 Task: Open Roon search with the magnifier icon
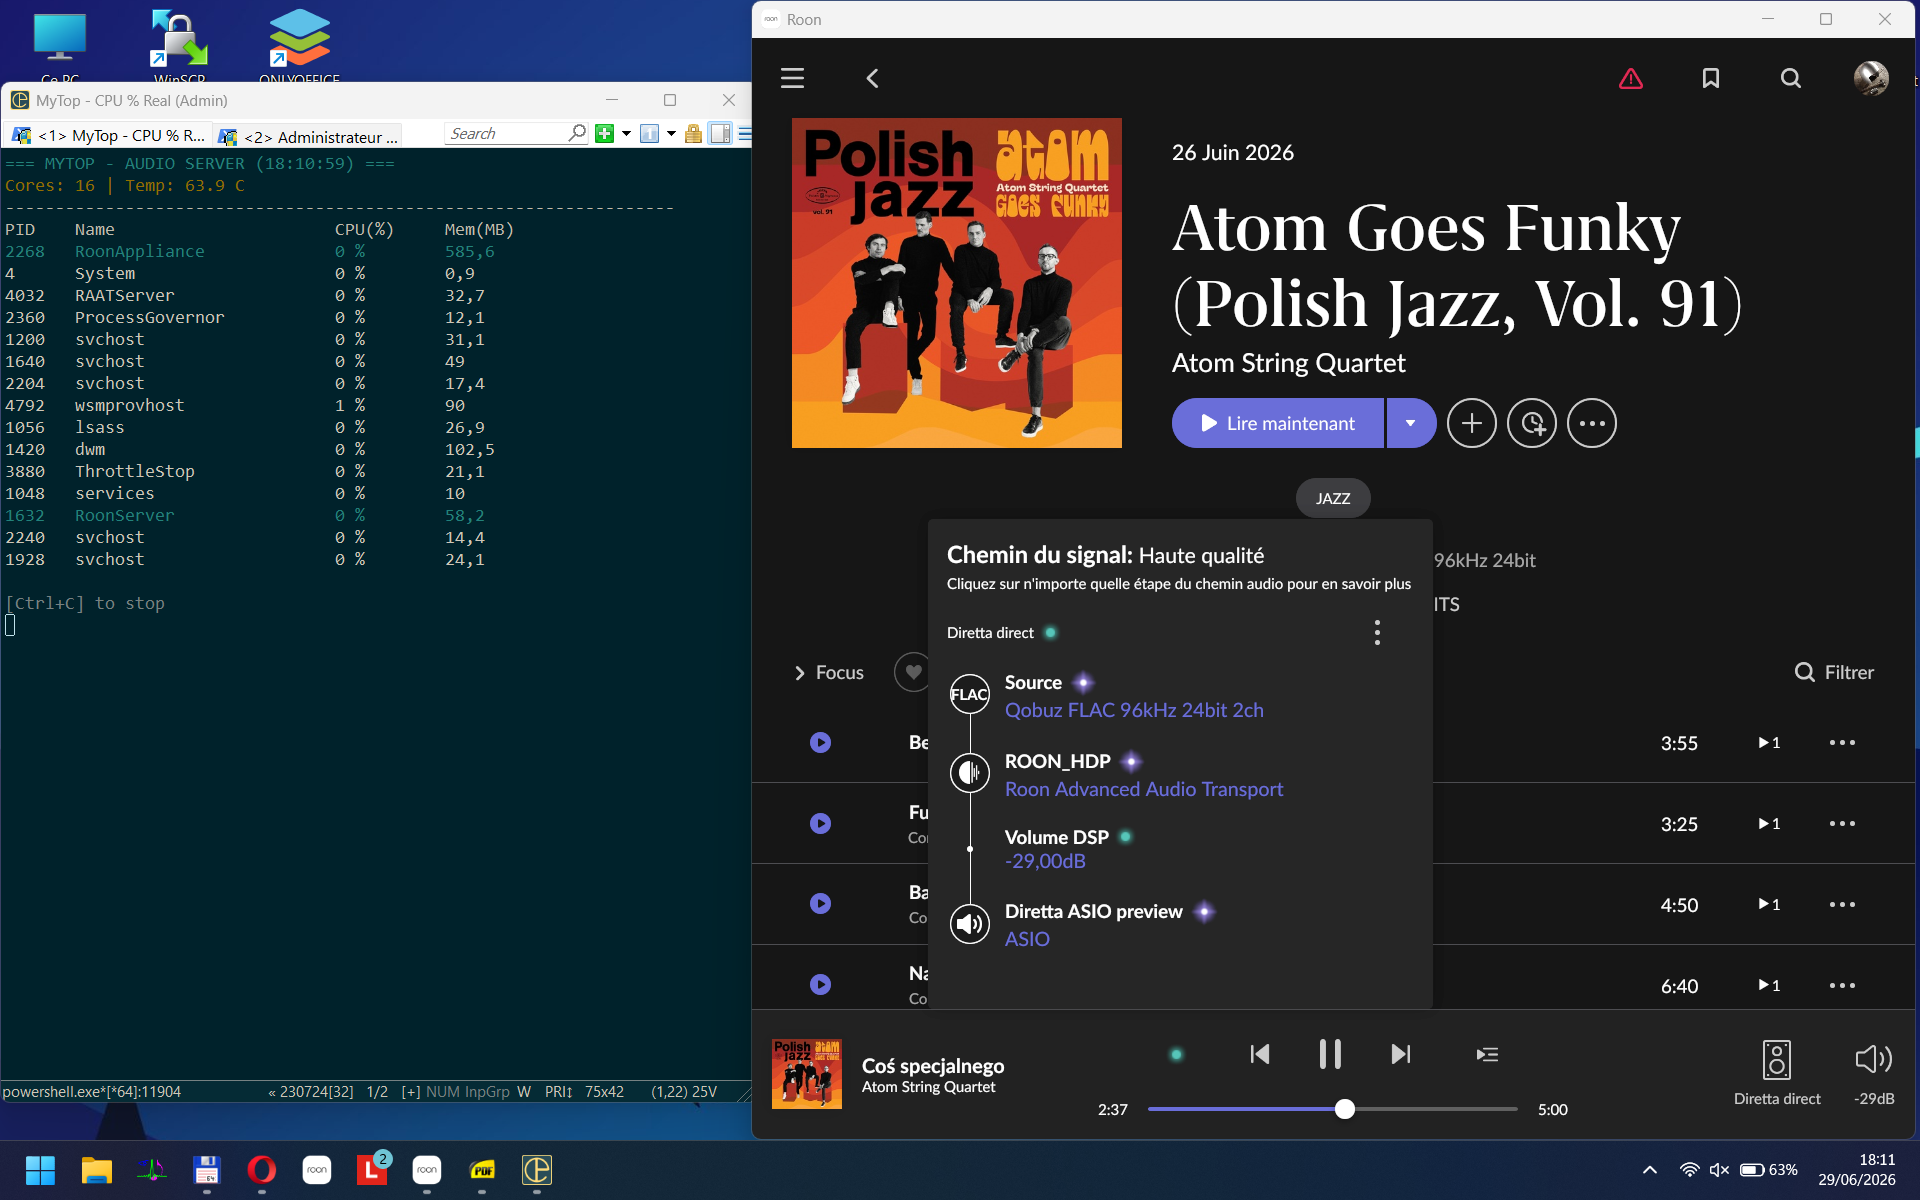click(1791, 78)
